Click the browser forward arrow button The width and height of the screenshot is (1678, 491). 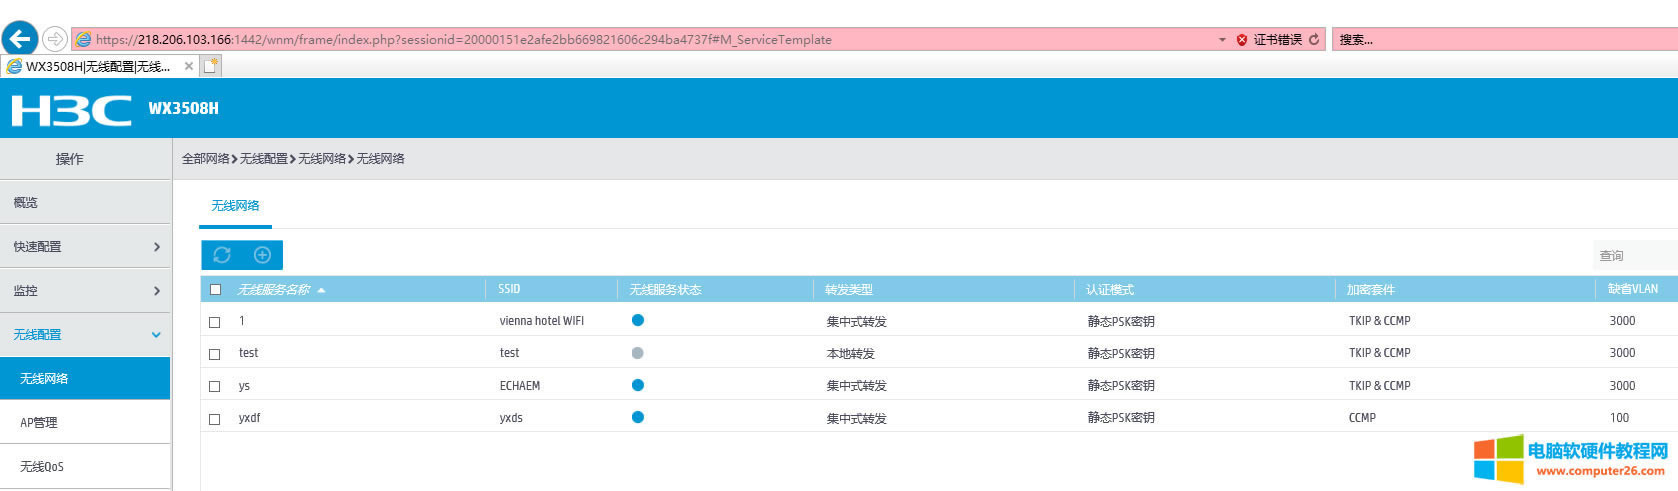coord(55,39)
